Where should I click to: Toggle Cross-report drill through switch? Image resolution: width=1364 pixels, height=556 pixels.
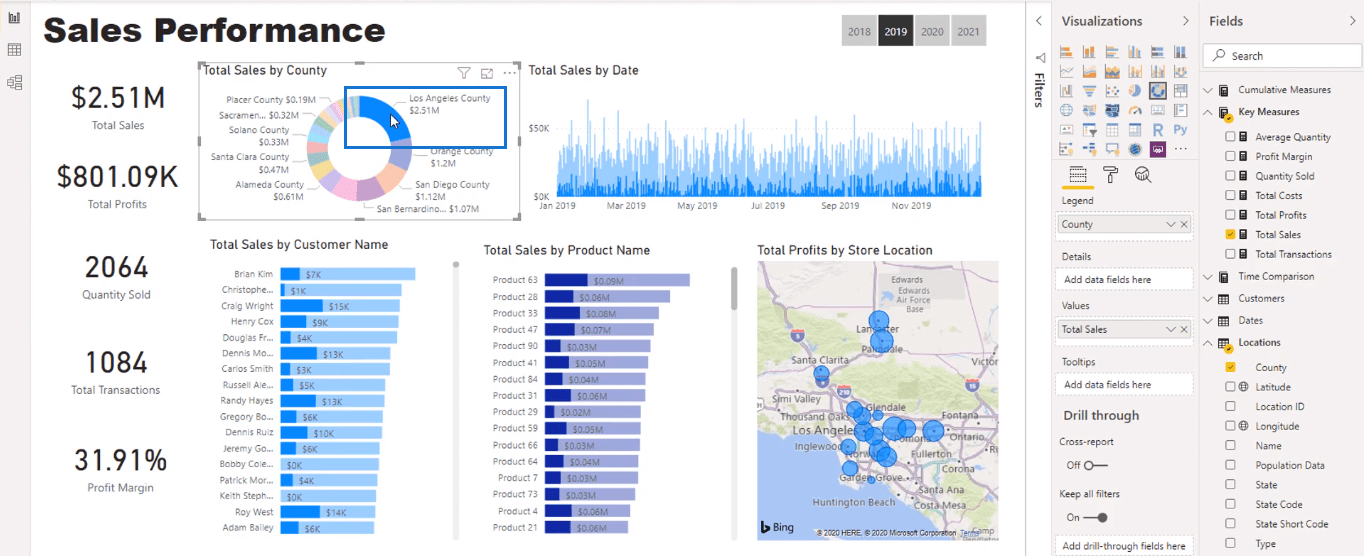pyautogui.click(x=1096, y=465)
